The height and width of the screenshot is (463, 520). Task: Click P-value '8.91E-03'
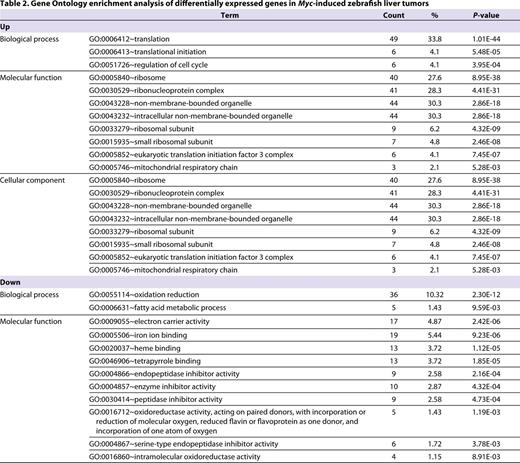click(x=486, y=457)
